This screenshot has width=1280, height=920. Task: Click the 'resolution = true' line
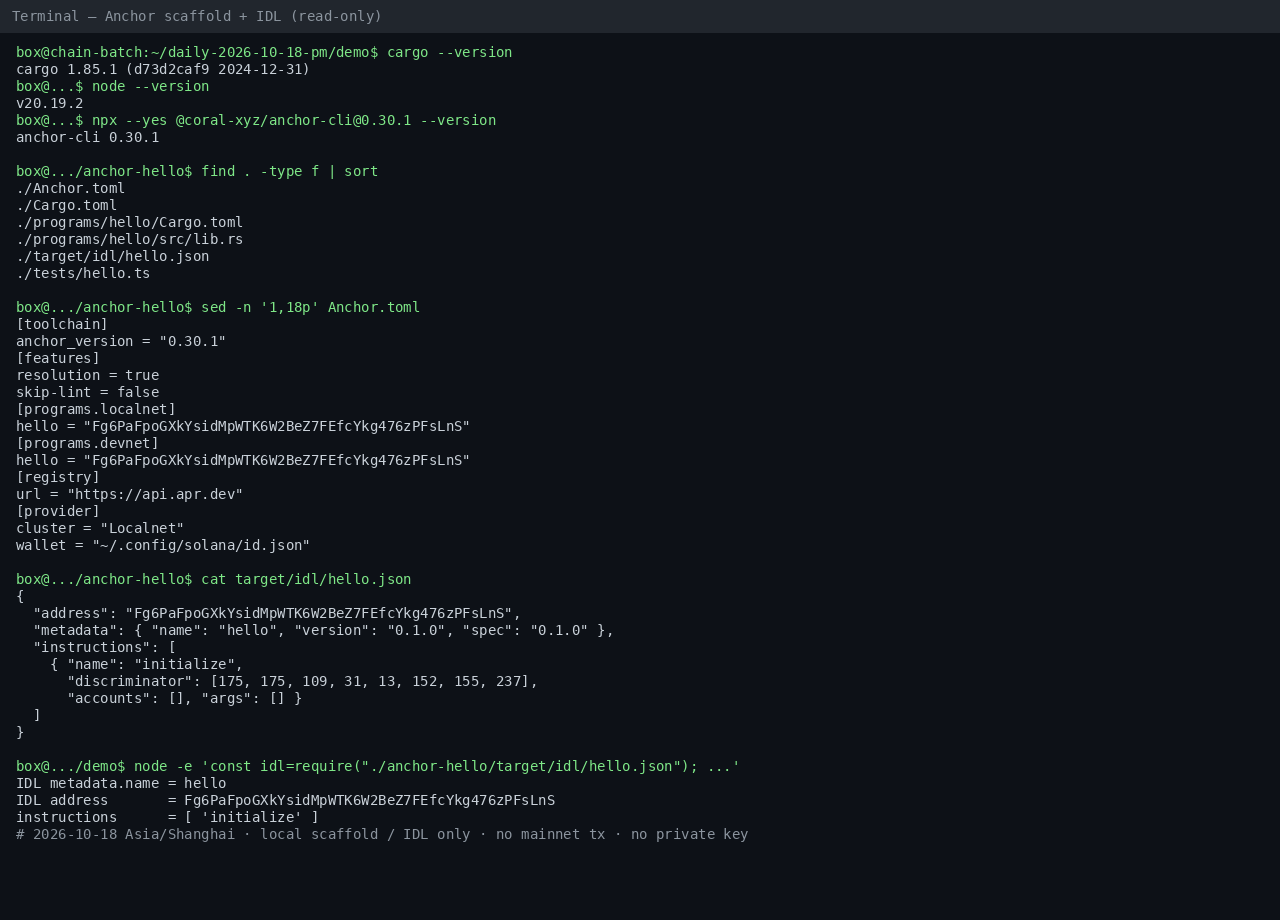[x=88, y=375]
